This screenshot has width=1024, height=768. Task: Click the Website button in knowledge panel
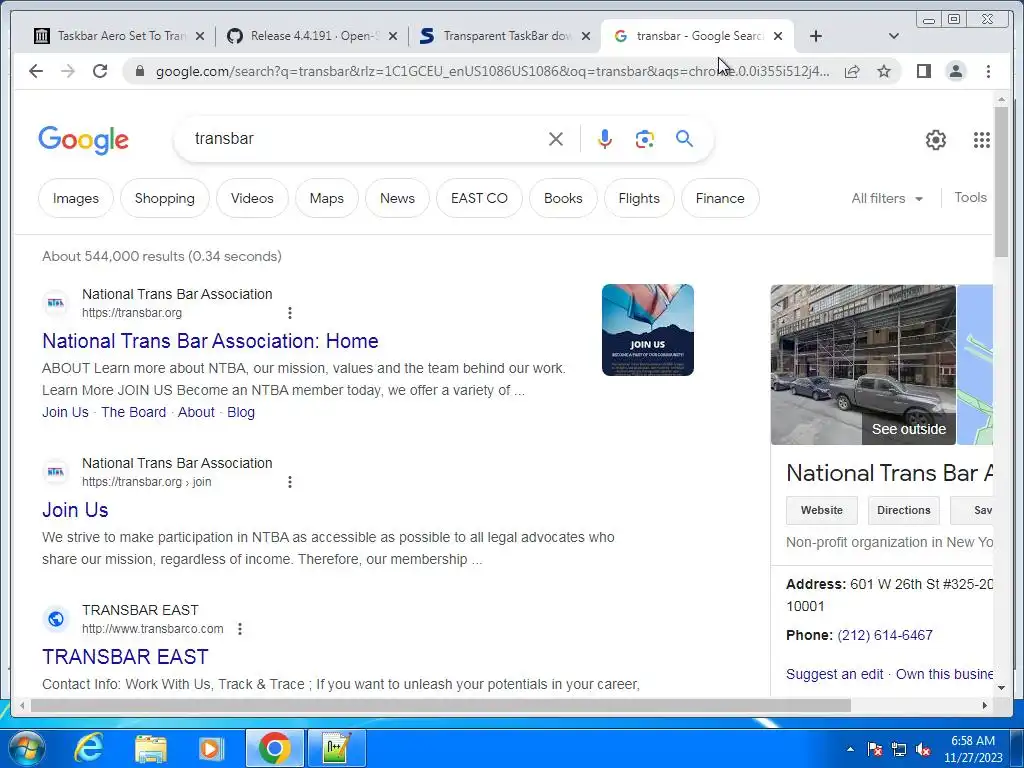pyautogui.click(x=822, y=510)
